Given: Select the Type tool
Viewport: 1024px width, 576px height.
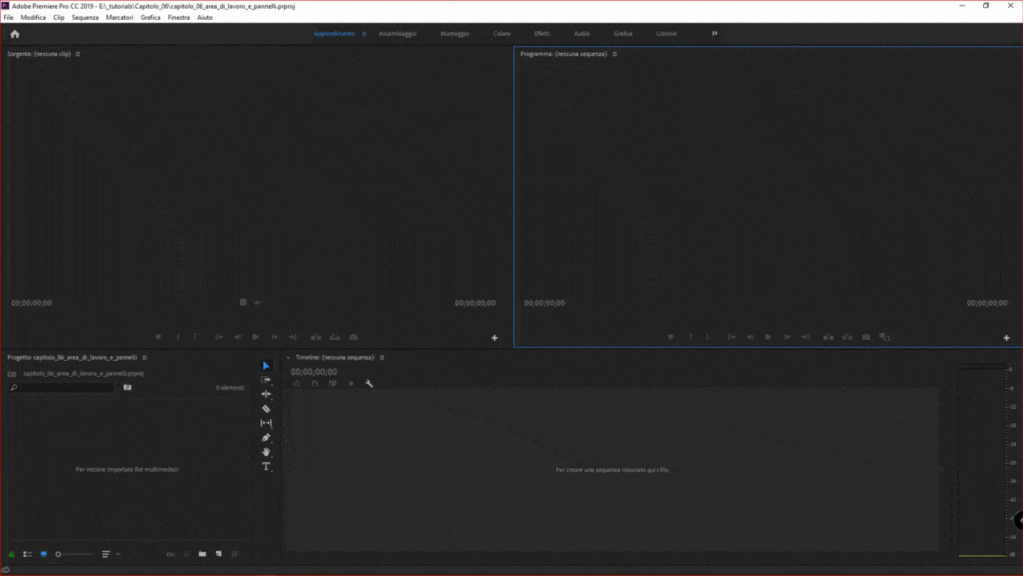Looking at the screenshot, I should click(266, 467).
